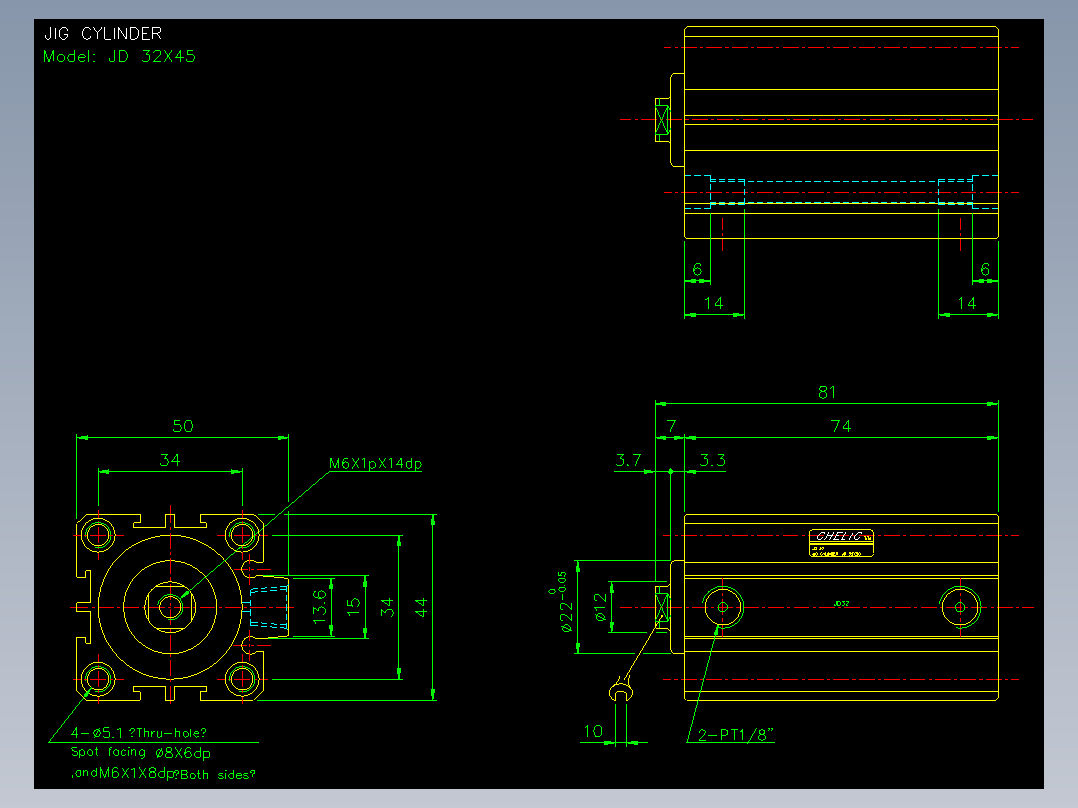Select the Model: JD 32X45 label

[119, 56]
